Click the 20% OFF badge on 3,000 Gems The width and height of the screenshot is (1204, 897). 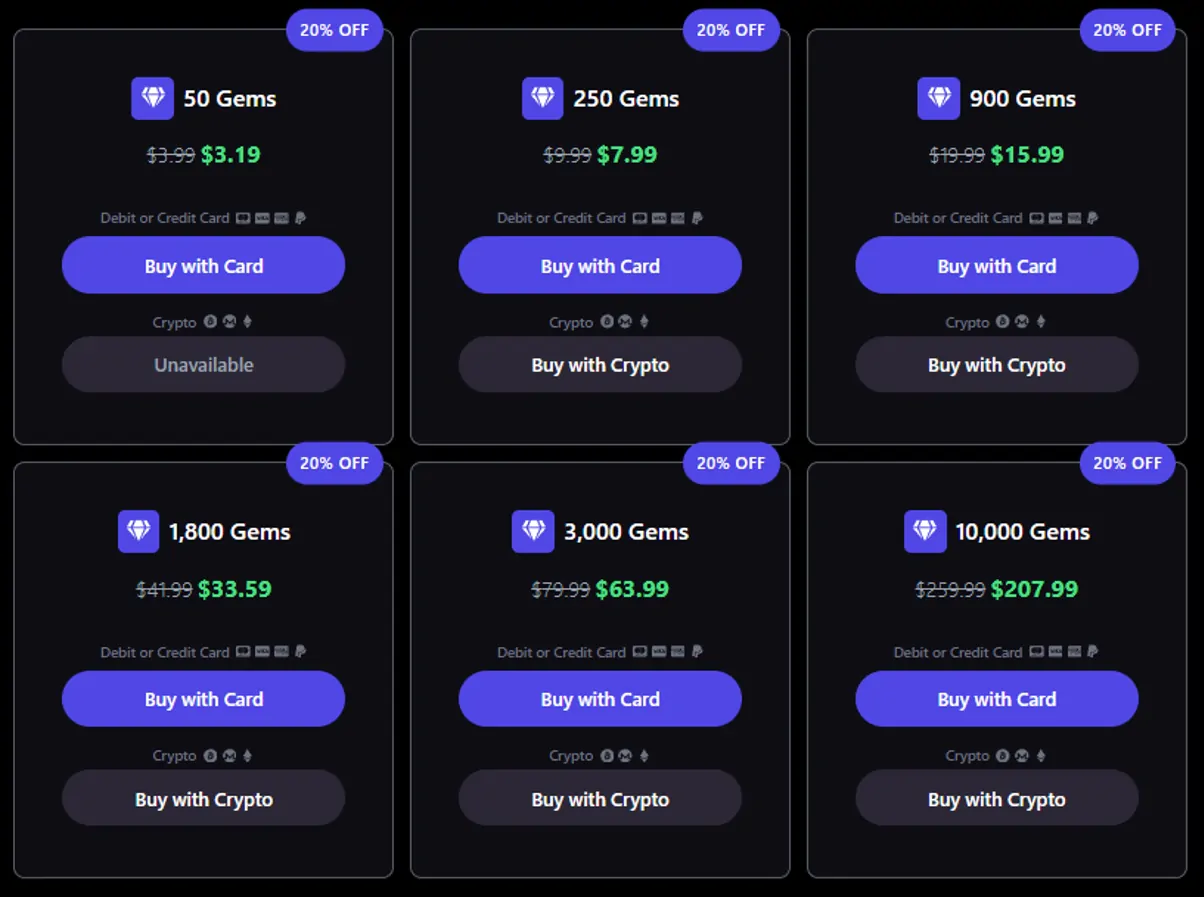(731, 463)
